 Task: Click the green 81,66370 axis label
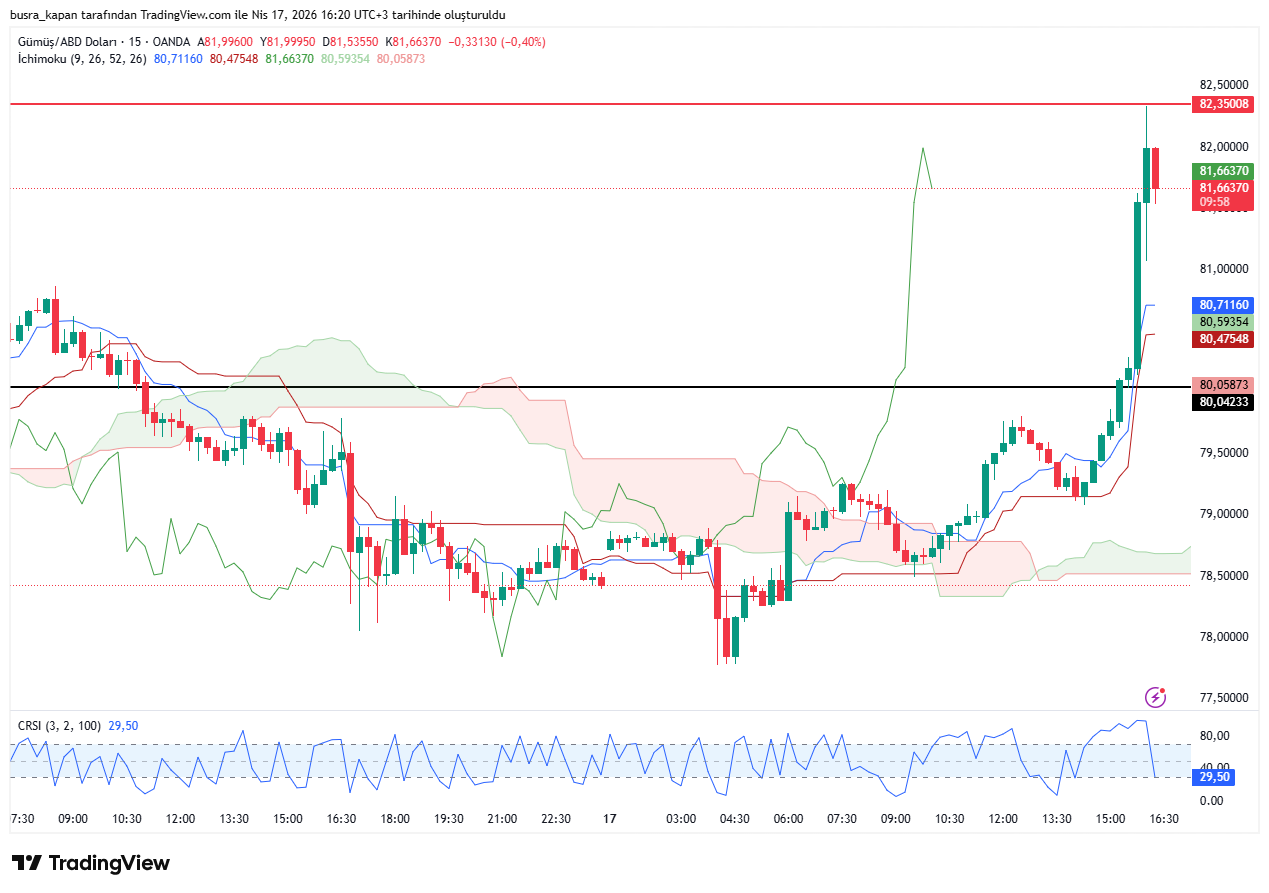coord(1223,171)
